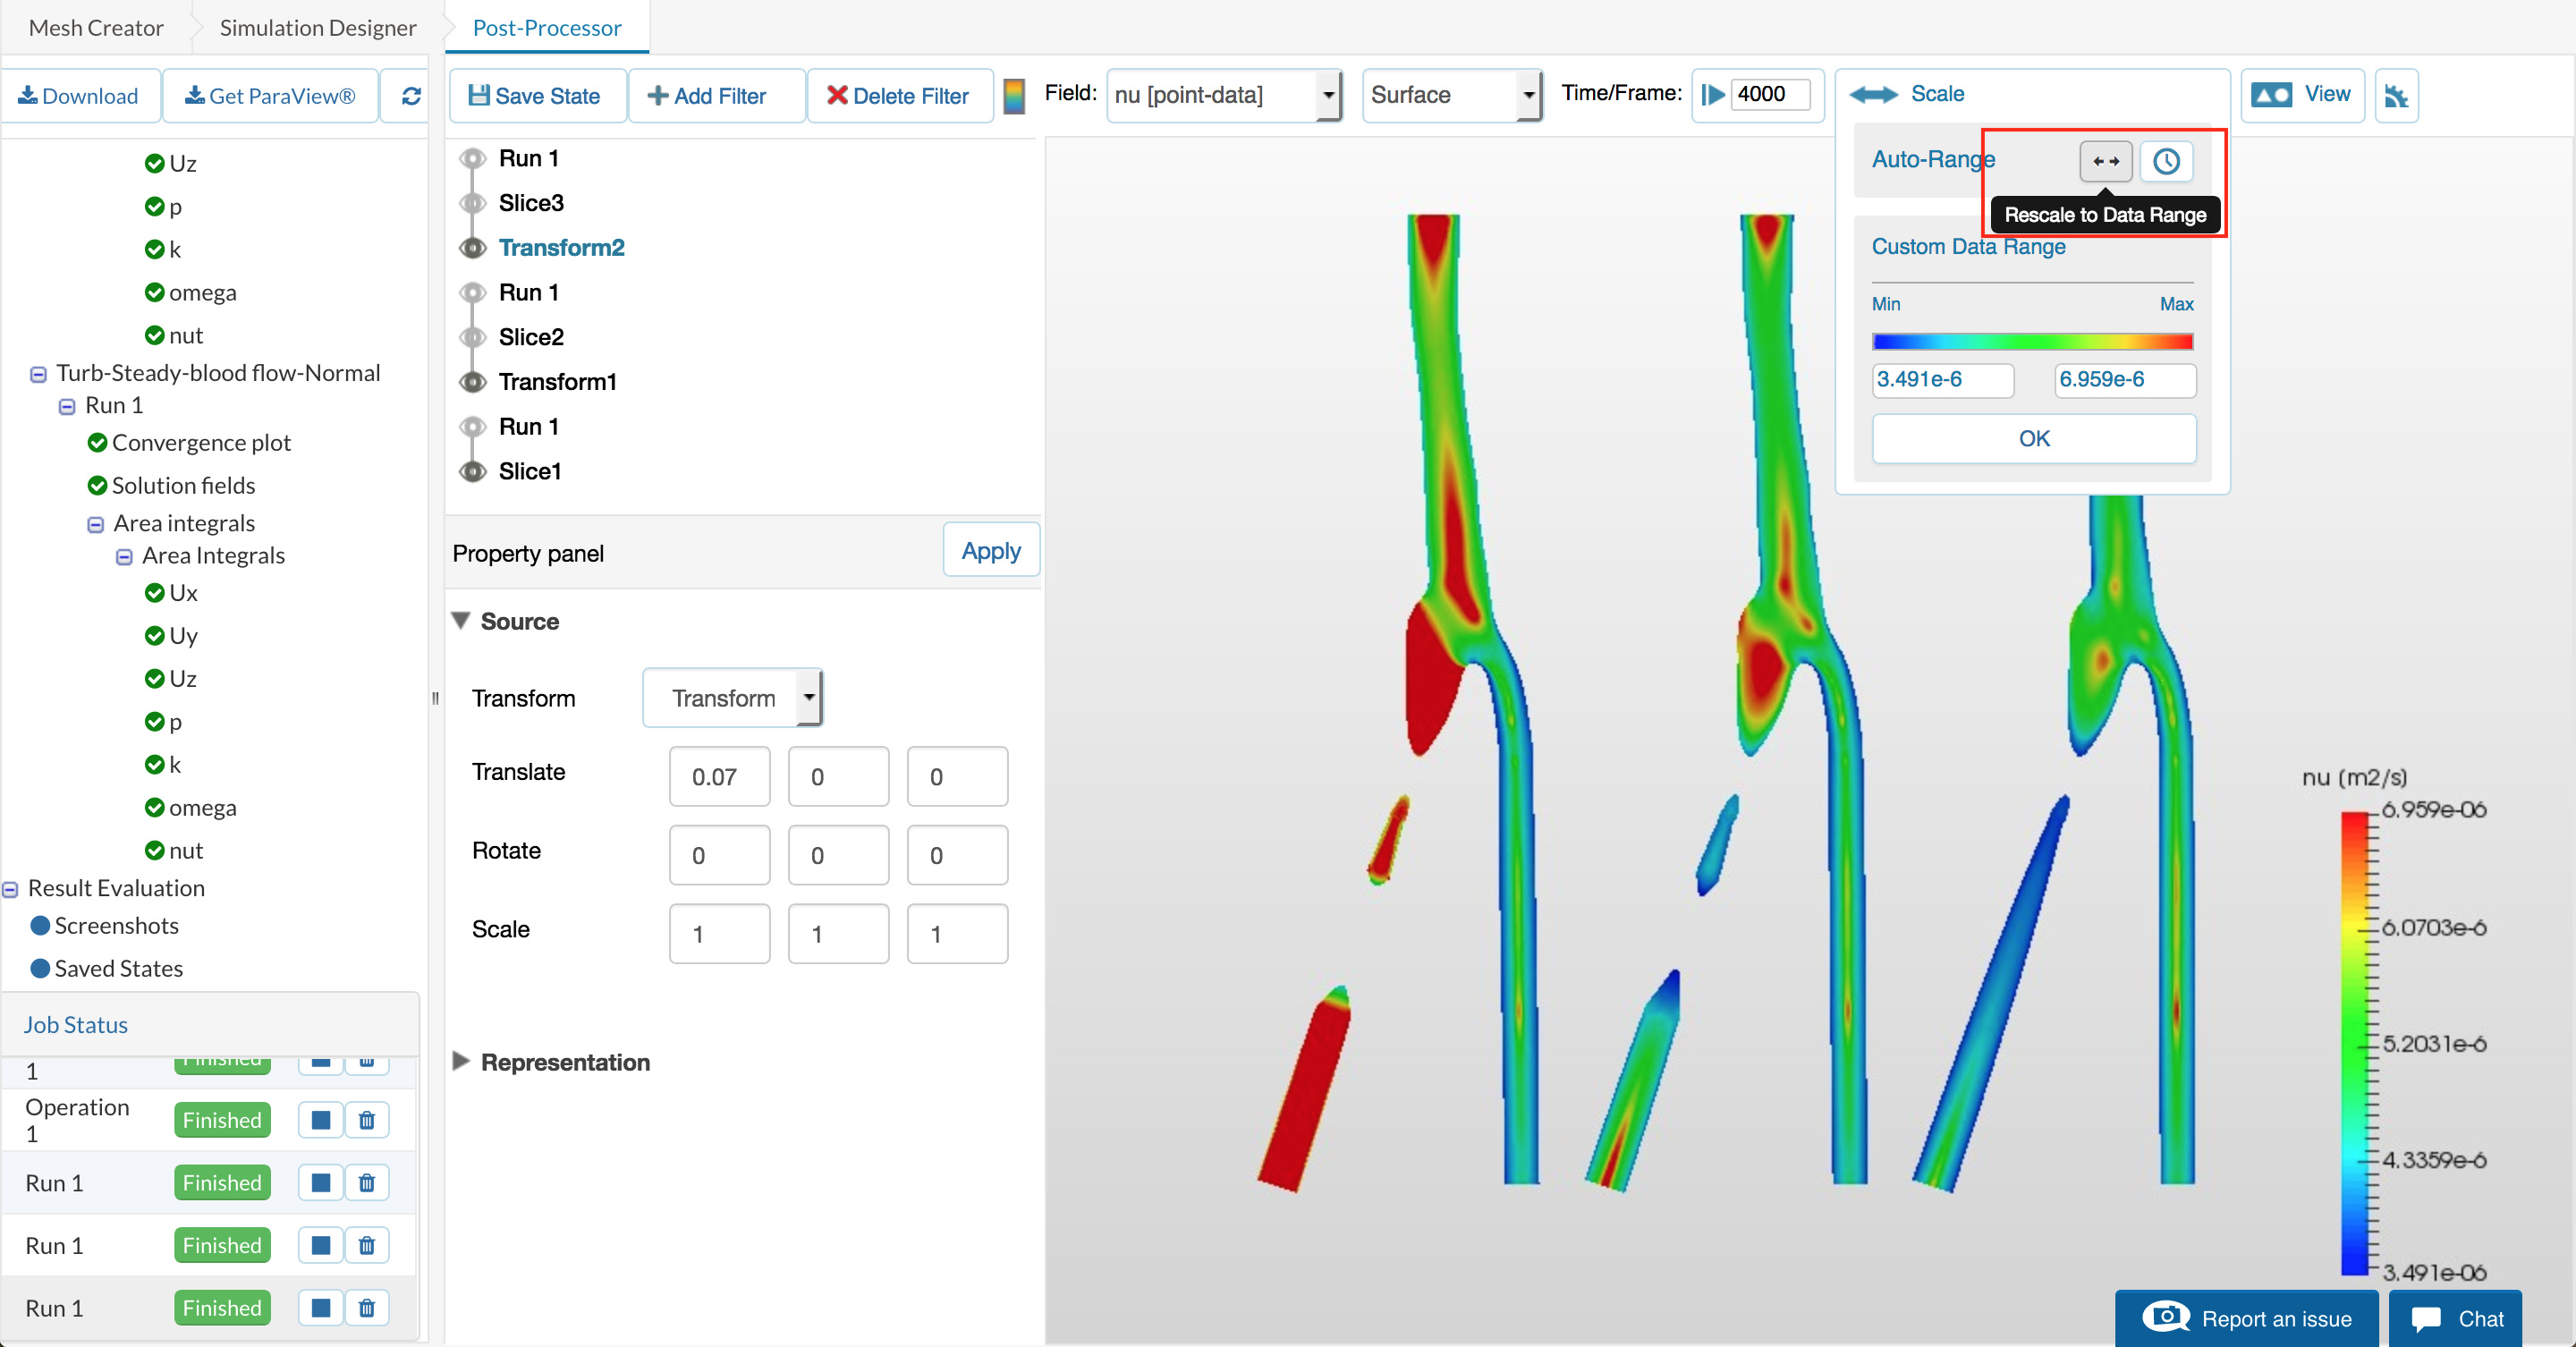Click OK in Custom Data Range

[x=2033, y=439]
